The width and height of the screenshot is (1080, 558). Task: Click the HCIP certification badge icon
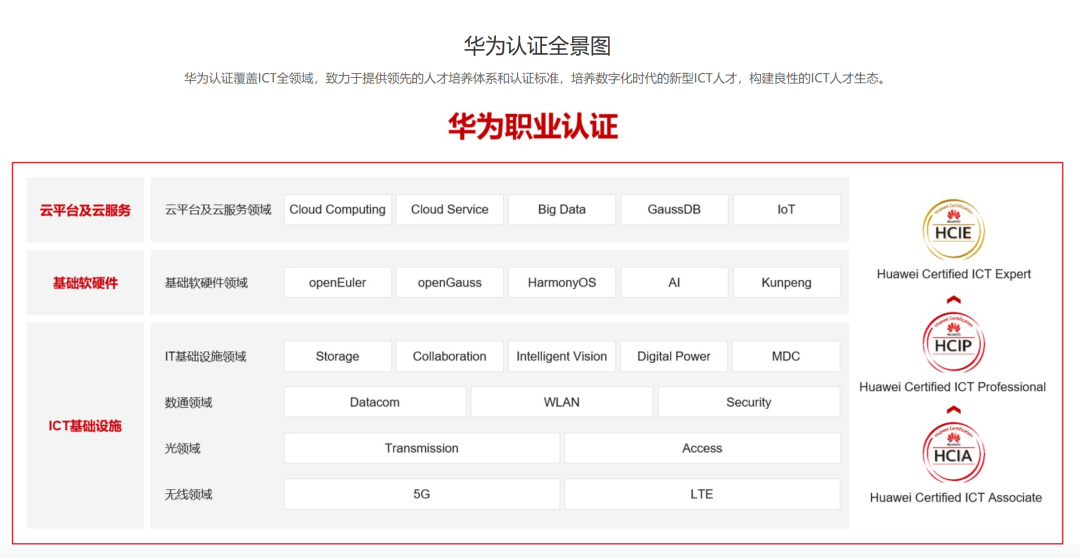953,343
